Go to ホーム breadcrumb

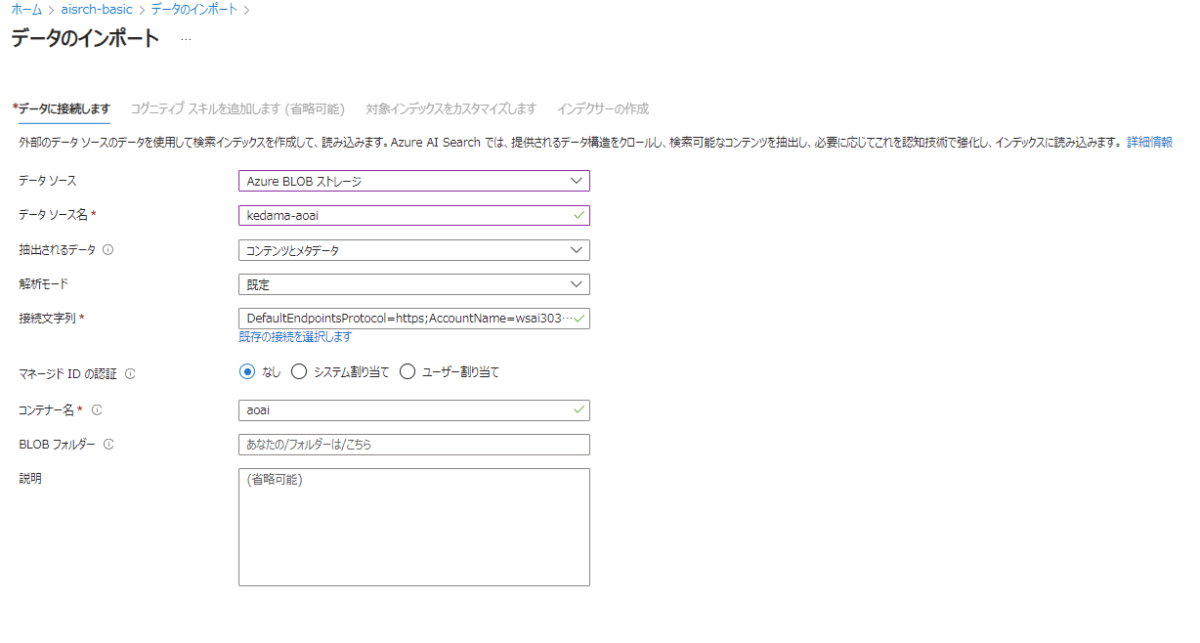pos(26,9)
